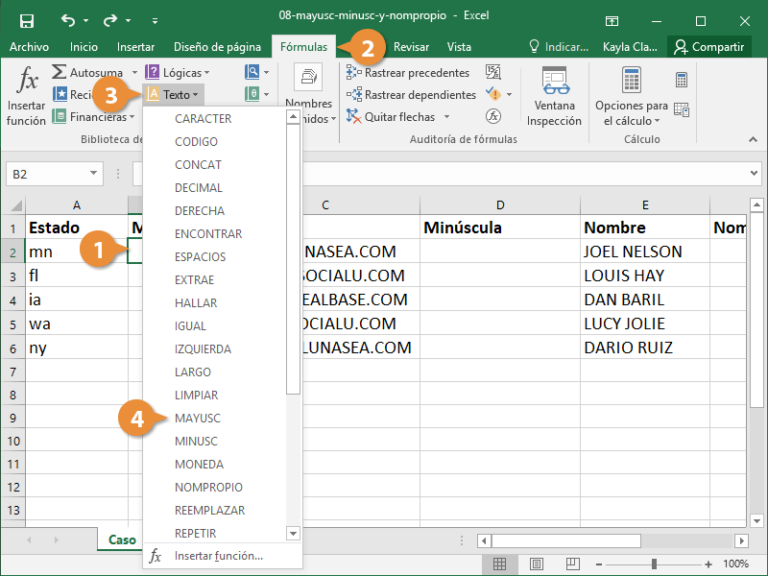Click Rastrear precedentes
The width and height of the screenshot is (768, 576).
point(408,72)
